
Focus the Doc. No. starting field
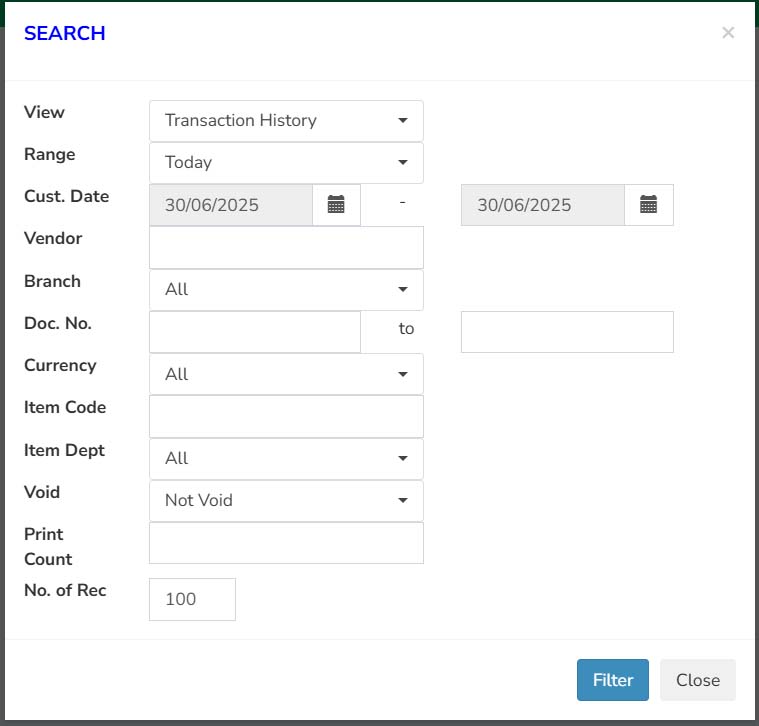point(255,332)
